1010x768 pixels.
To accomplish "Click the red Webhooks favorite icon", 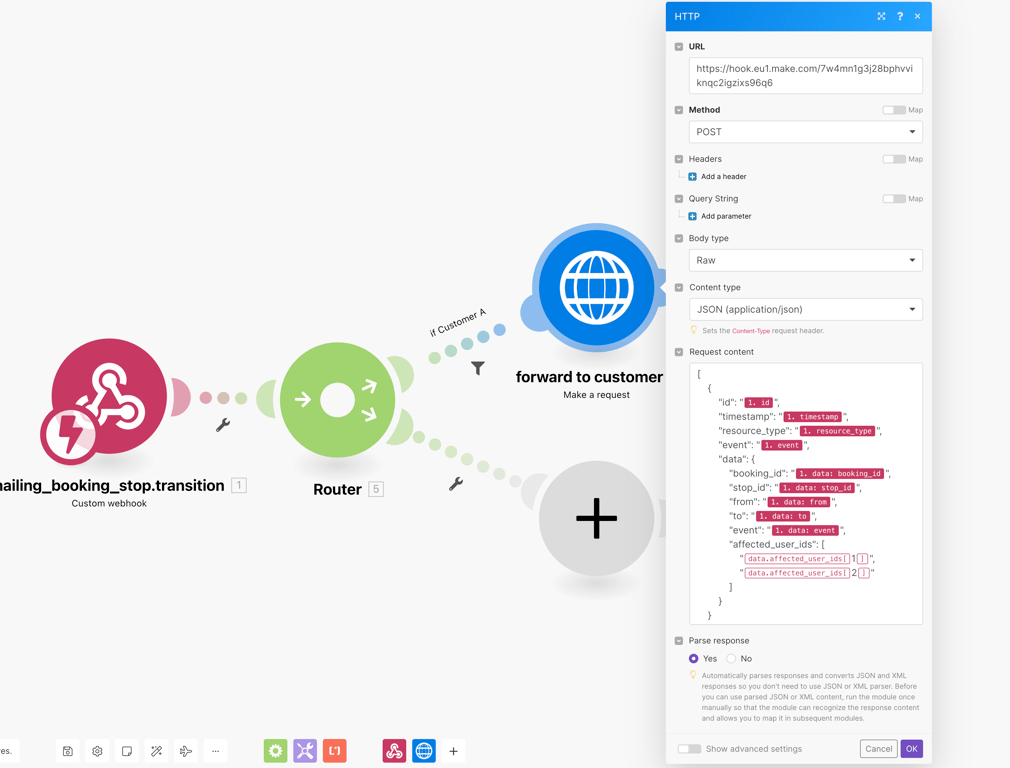I will point(394,751).
